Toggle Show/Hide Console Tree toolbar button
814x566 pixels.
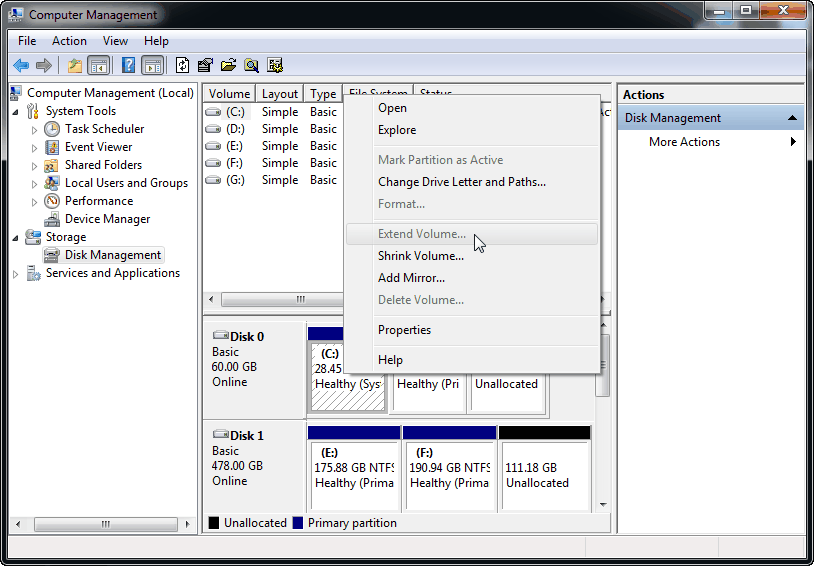(99, 65)
